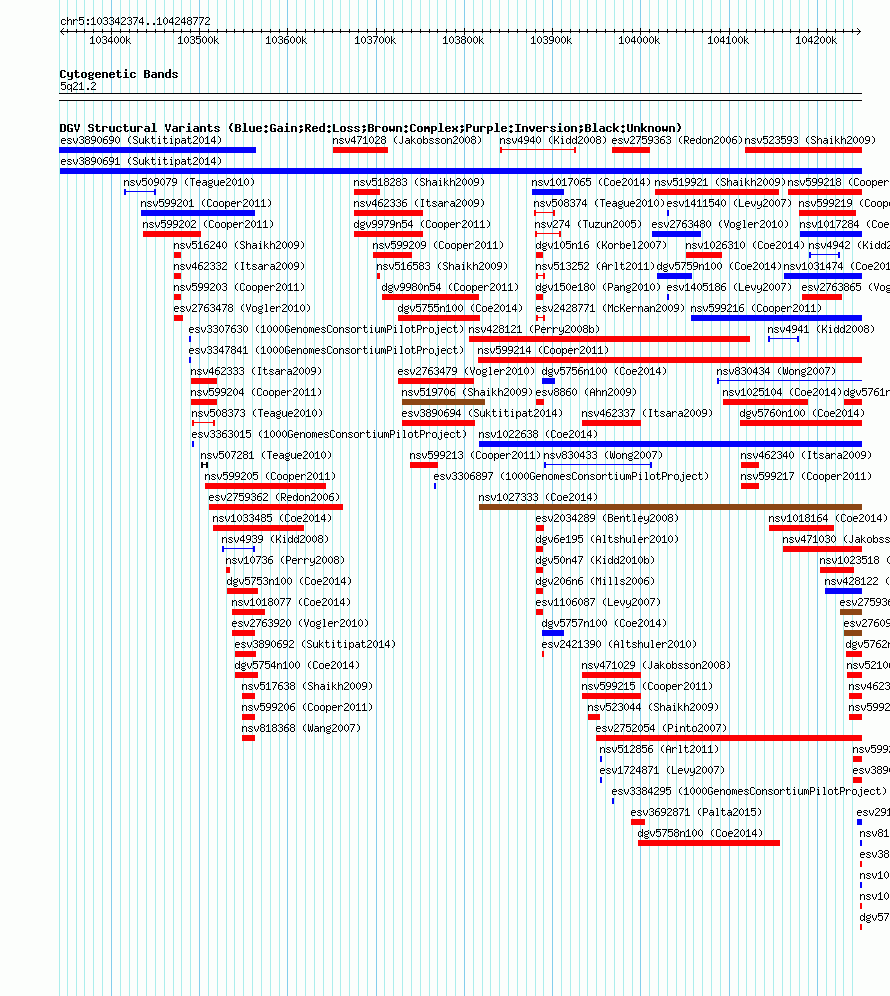This screenshot has width=890, height=996.
Task: Select the esv3890691 (Suktitipat2014) variant label
Action: [x=141, y=161]
